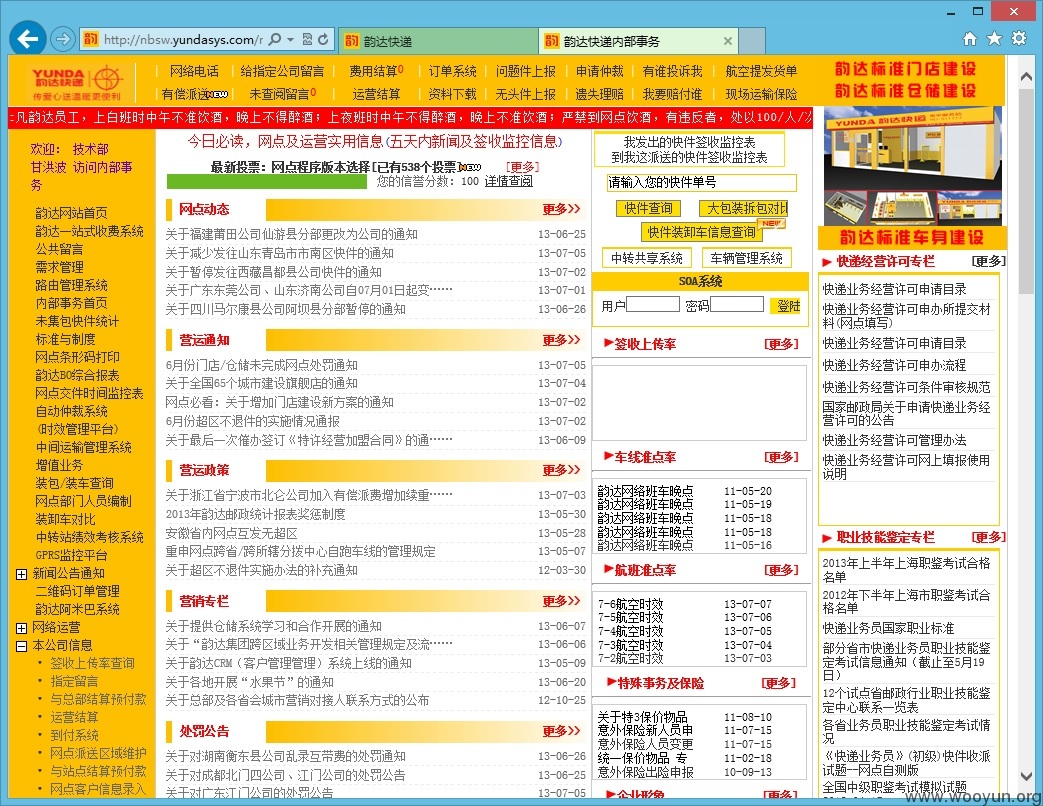This screenshot has height=806, width=1043.
Task: Open 关于福建莆田公司仙游县分部 notice
Action: 291,234
